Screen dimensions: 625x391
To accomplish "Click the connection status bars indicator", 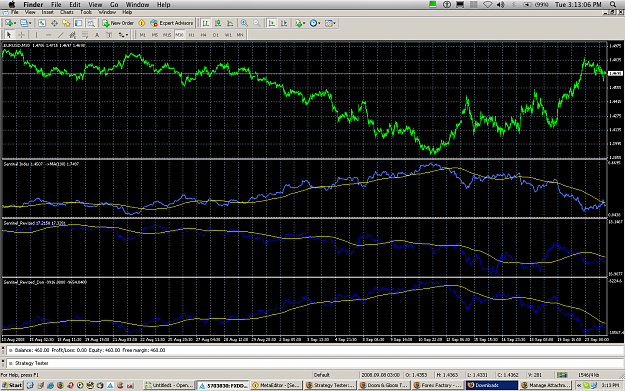I will click(562, 375).
